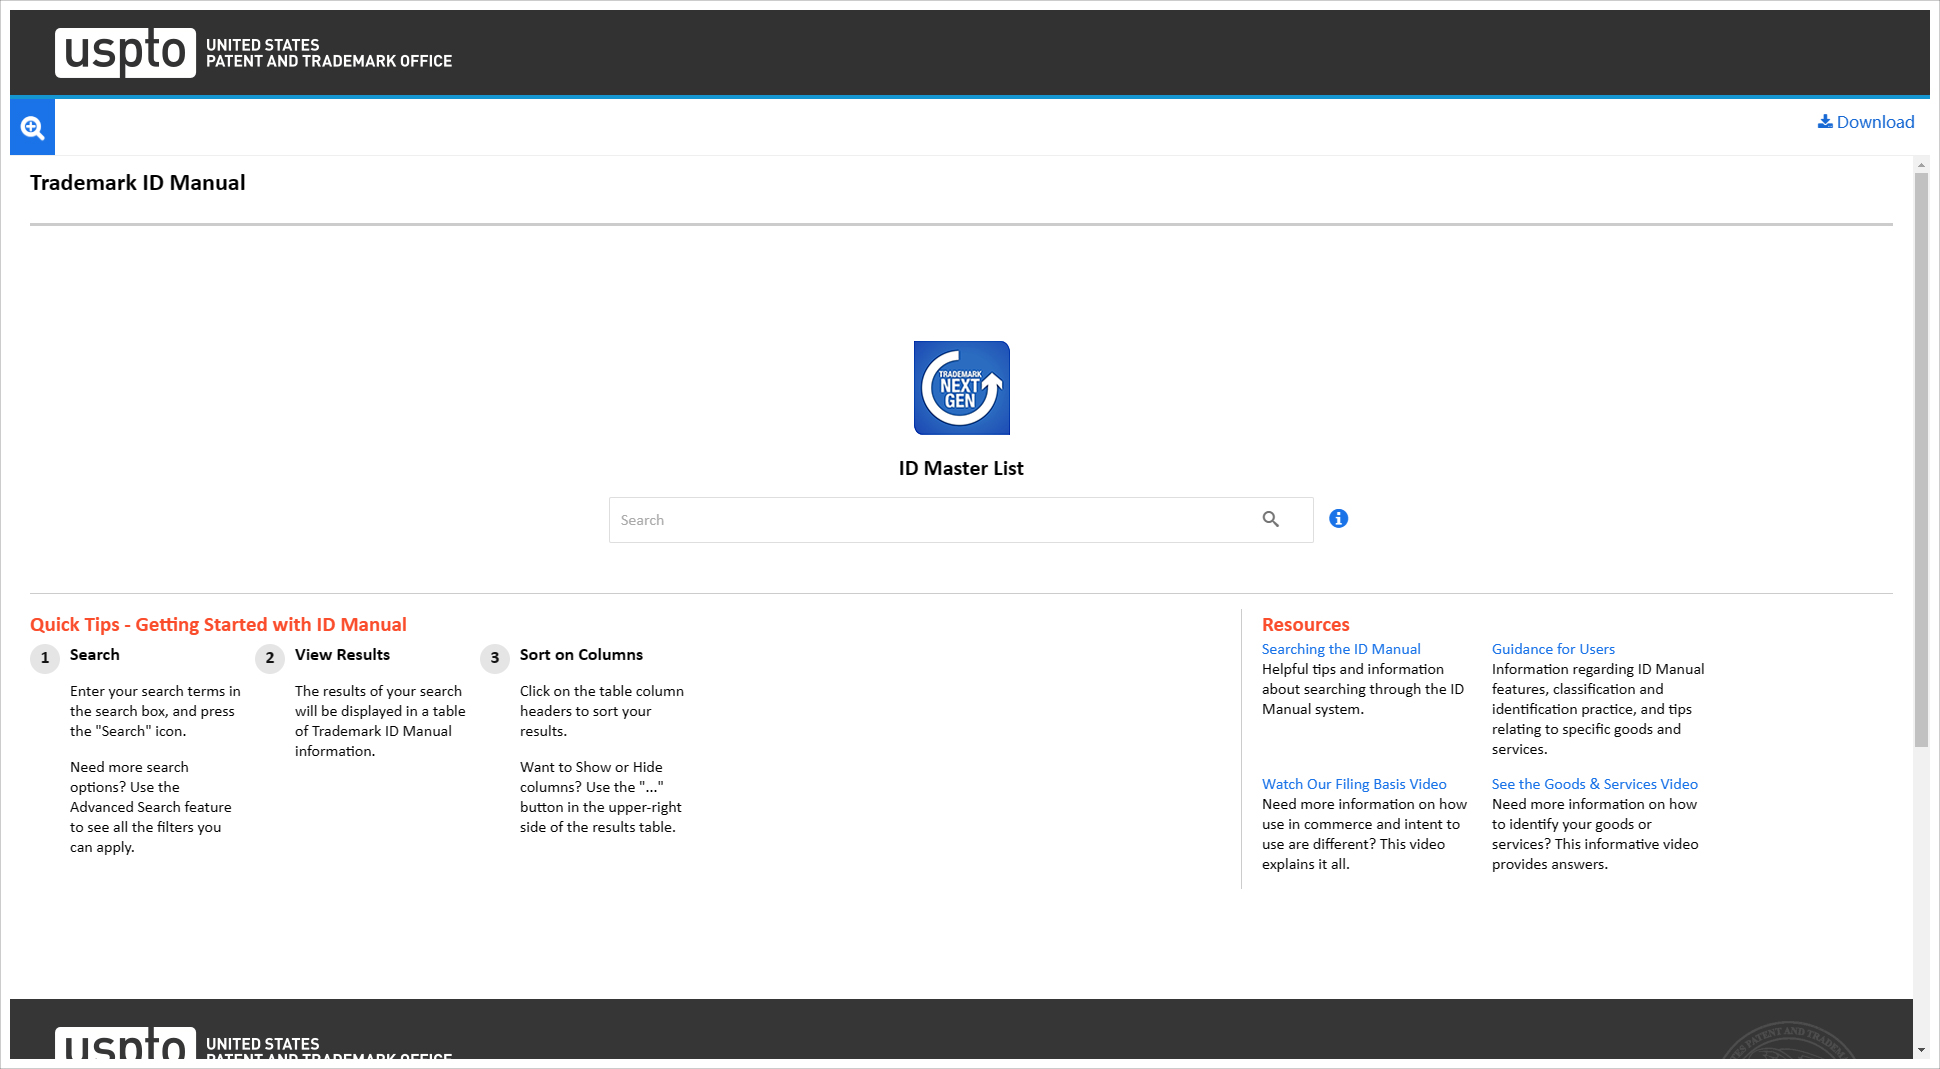Click the step 1 Search number circle
This screenshot has width=1940, height=1069.
point(45,658)
